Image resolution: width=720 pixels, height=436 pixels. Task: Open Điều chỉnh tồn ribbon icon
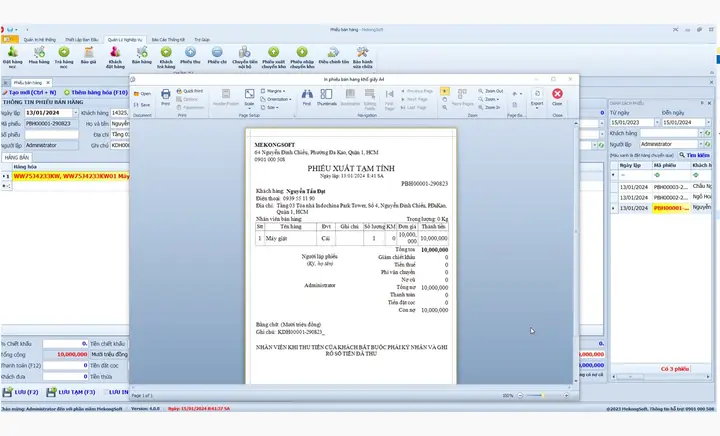(334, 55)
